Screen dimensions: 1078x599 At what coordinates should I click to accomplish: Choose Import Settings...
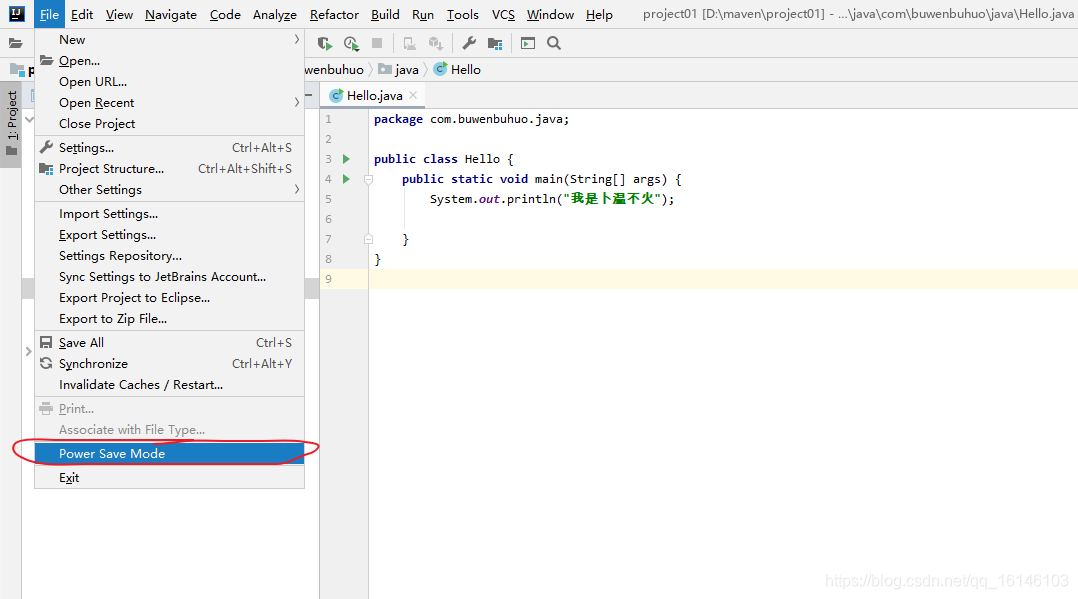pyautogui.click(x=169, y=214)
